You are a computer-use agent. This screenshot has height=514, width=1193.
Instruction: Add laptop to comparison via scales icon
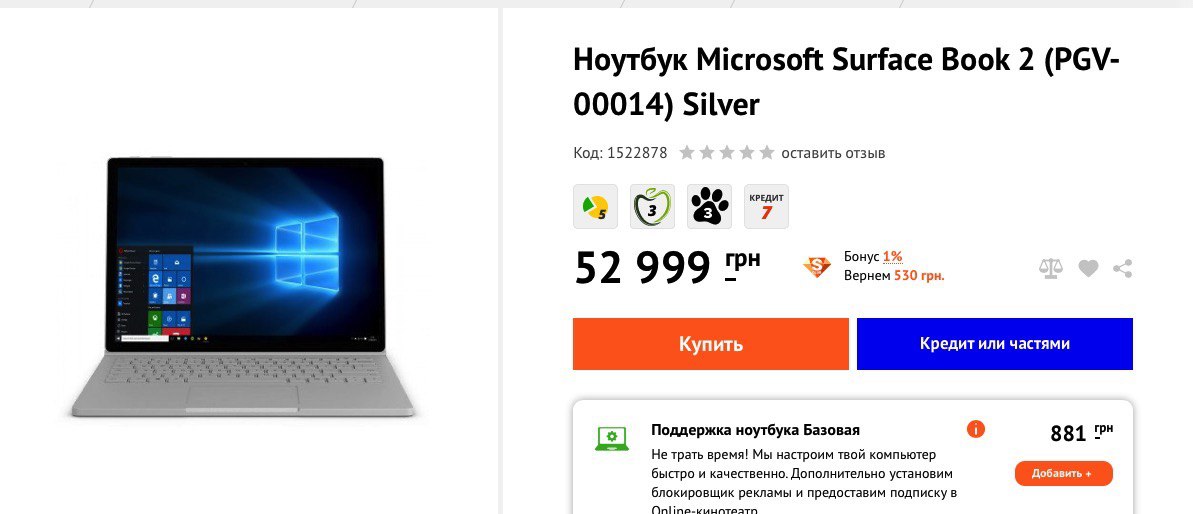coord(1050,268)
